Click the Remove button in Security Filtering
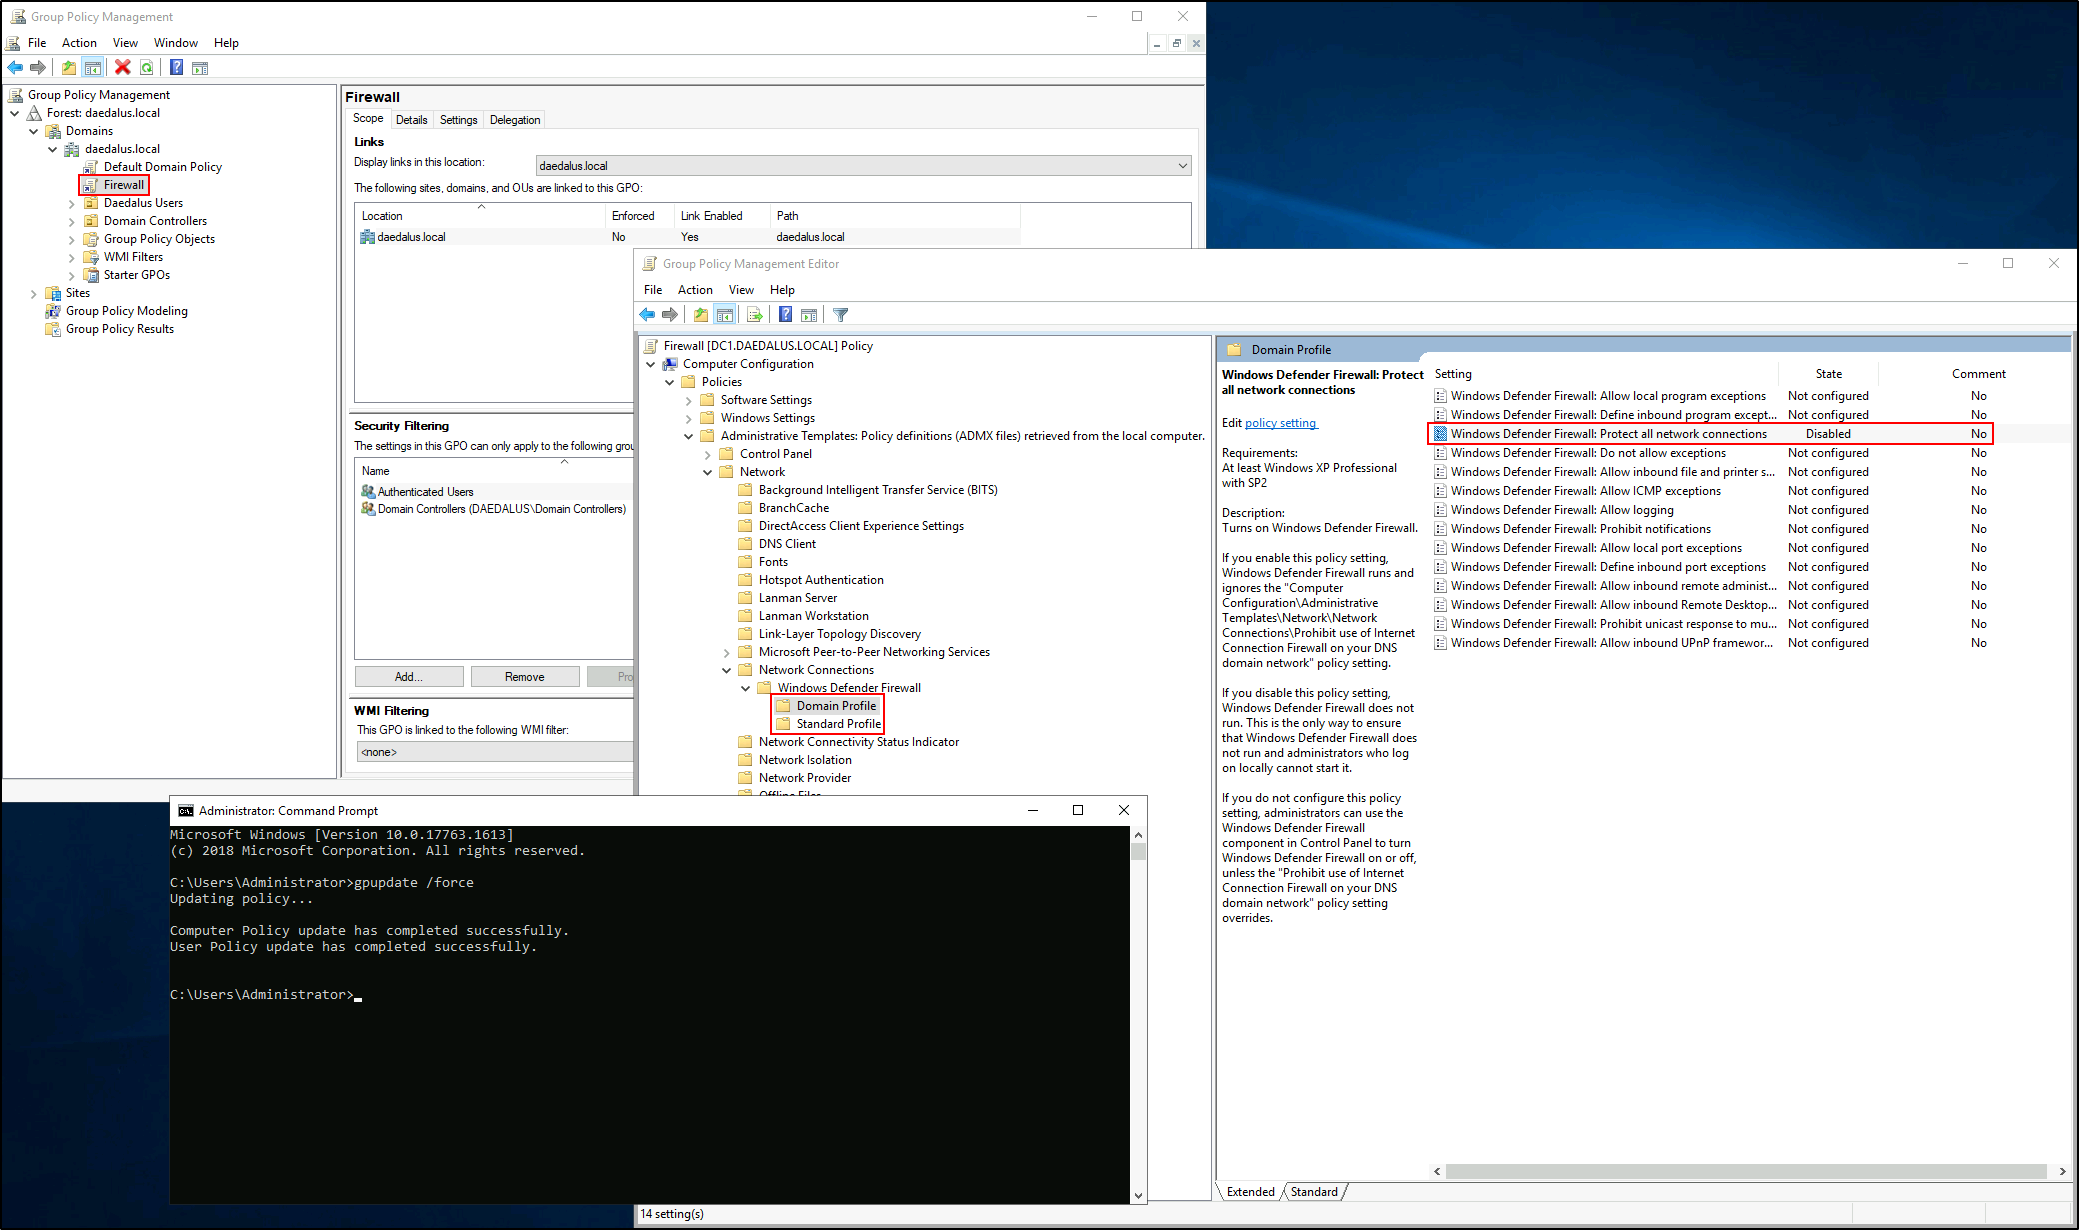 click(523, 676)
